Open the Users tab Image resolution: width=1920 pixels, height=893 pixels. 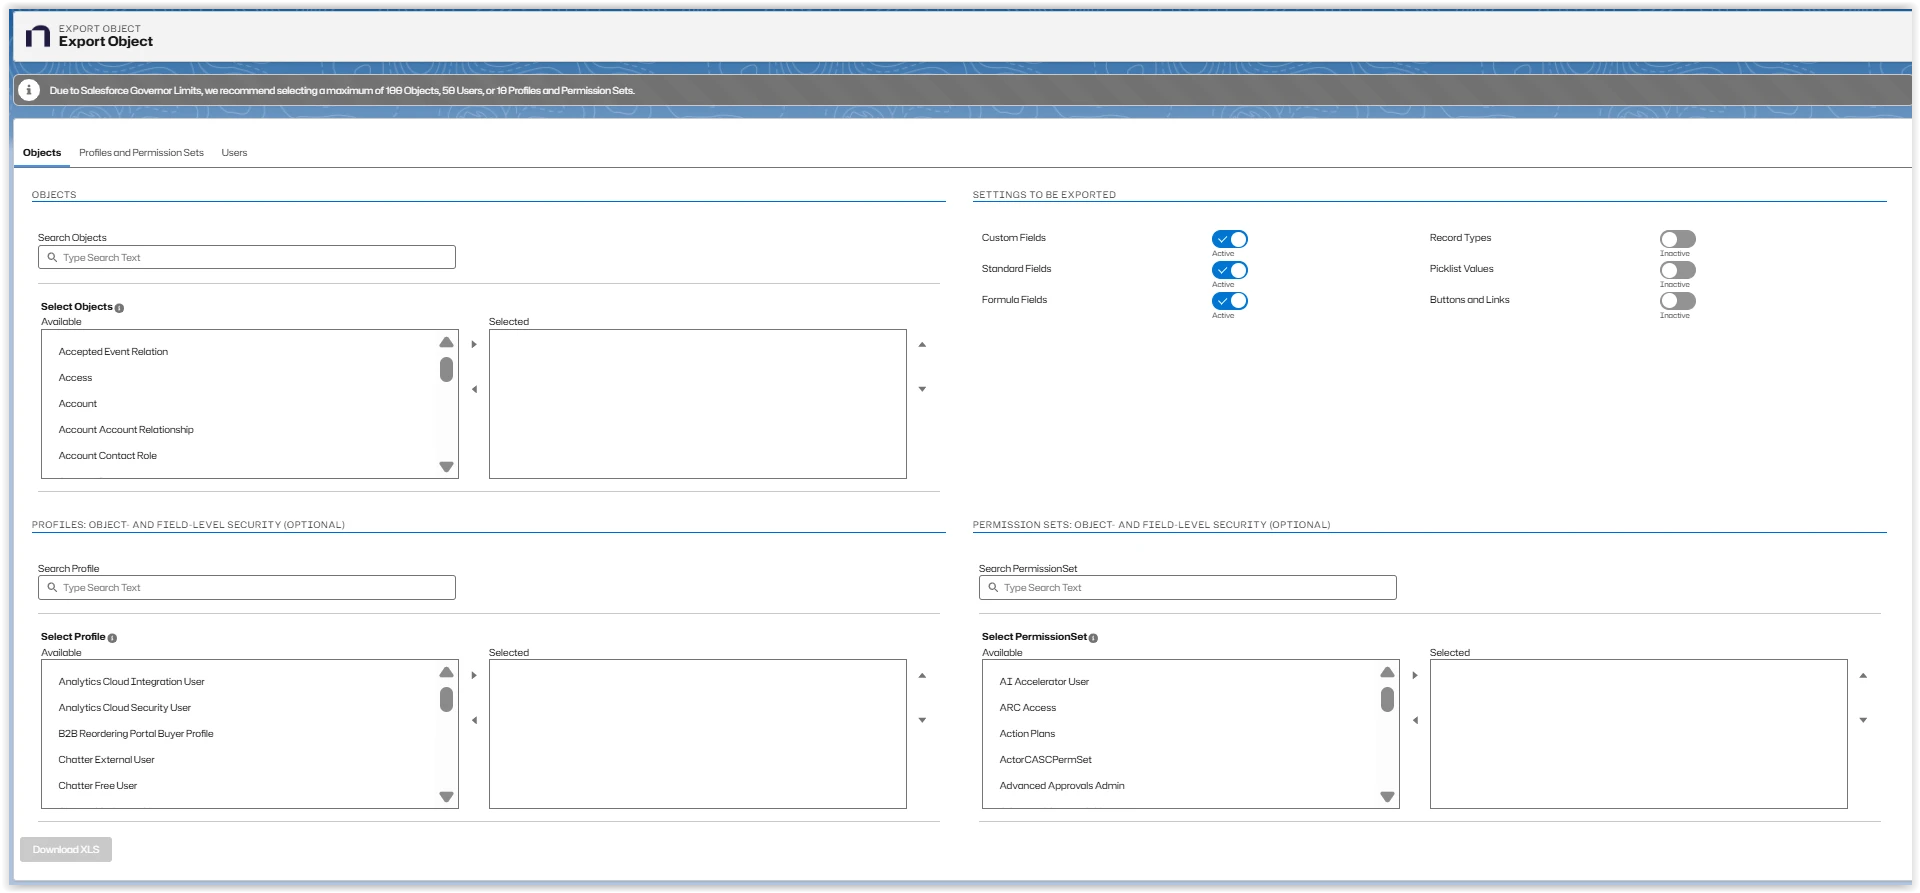(x=234, y=153)
